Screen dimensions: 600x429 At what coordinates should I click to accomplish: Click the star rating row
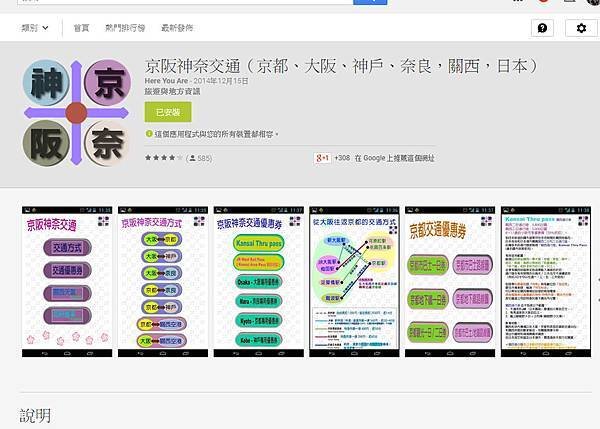pos(164,158)
